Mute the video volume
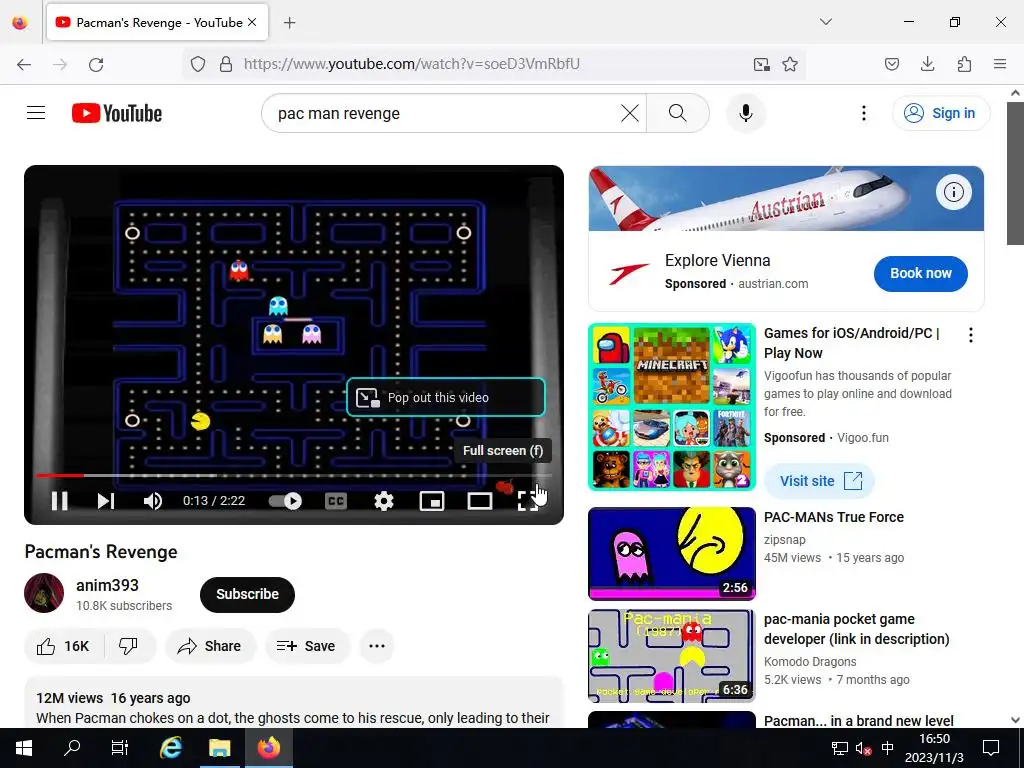Screen dimensions: 1024x768 152,501
